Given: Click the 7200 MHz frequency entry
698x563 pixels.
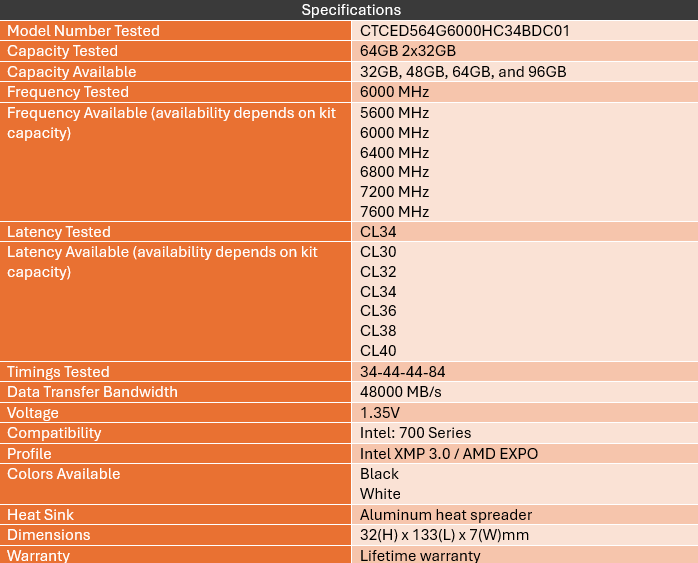Looking at the screenshot, I should click(x=394, y=192).
